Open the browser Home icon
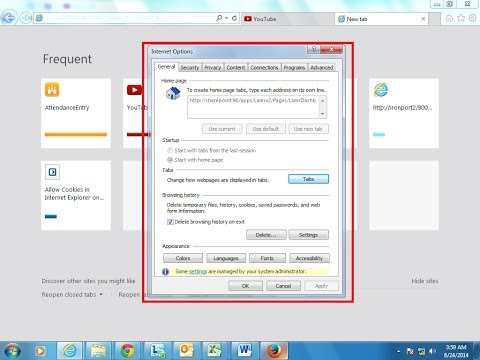480x360 pixels. click(x=449, y=18)
